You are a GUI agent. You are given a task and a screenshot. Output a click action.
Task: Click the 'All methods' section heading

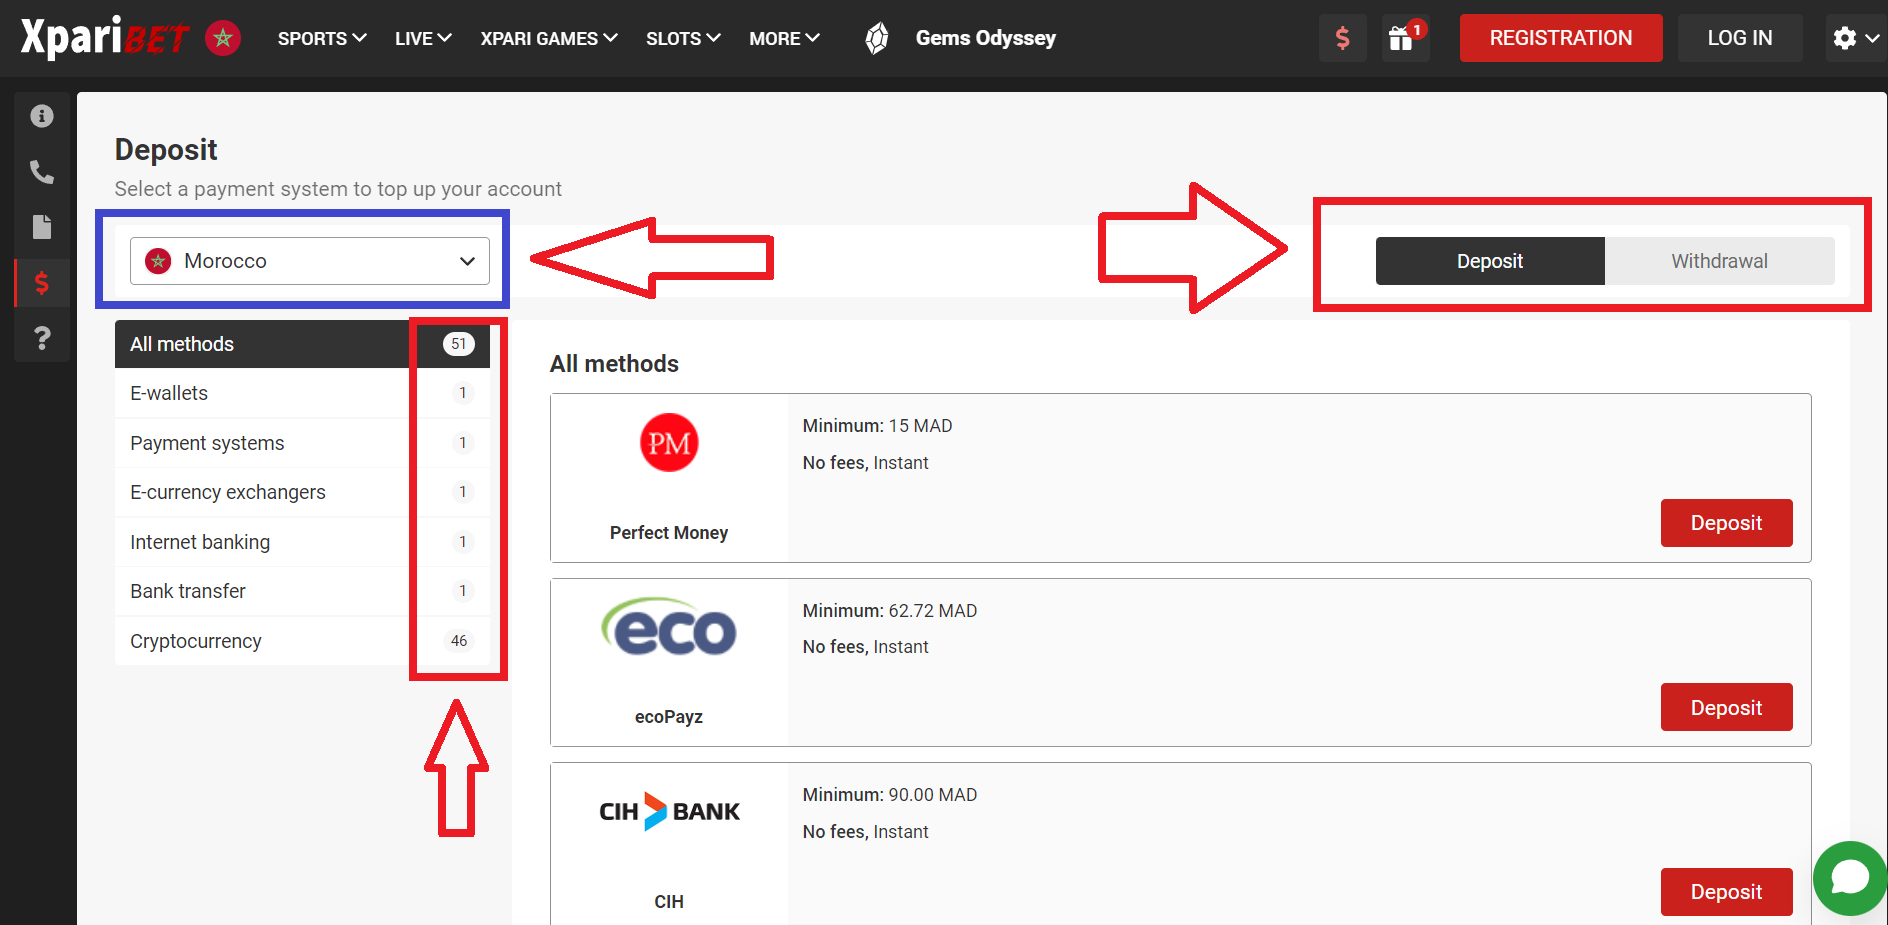(614, 364)
